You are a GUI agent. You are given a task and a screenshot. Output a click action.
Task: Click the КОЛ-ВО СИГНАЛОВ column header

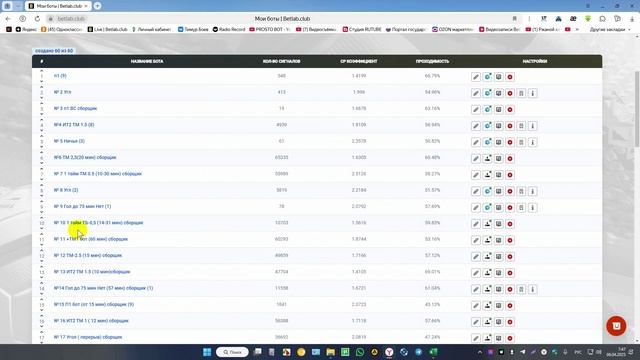tap(282, 61)
